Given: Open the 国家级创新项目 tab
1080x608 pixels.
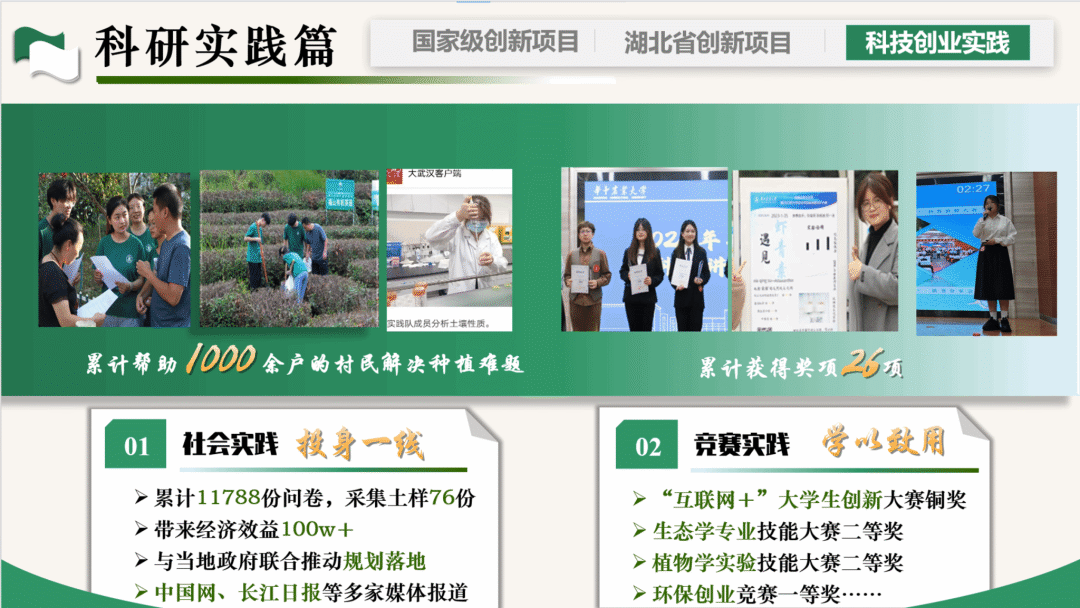Looking at the screenshot, I should (495, 42).
